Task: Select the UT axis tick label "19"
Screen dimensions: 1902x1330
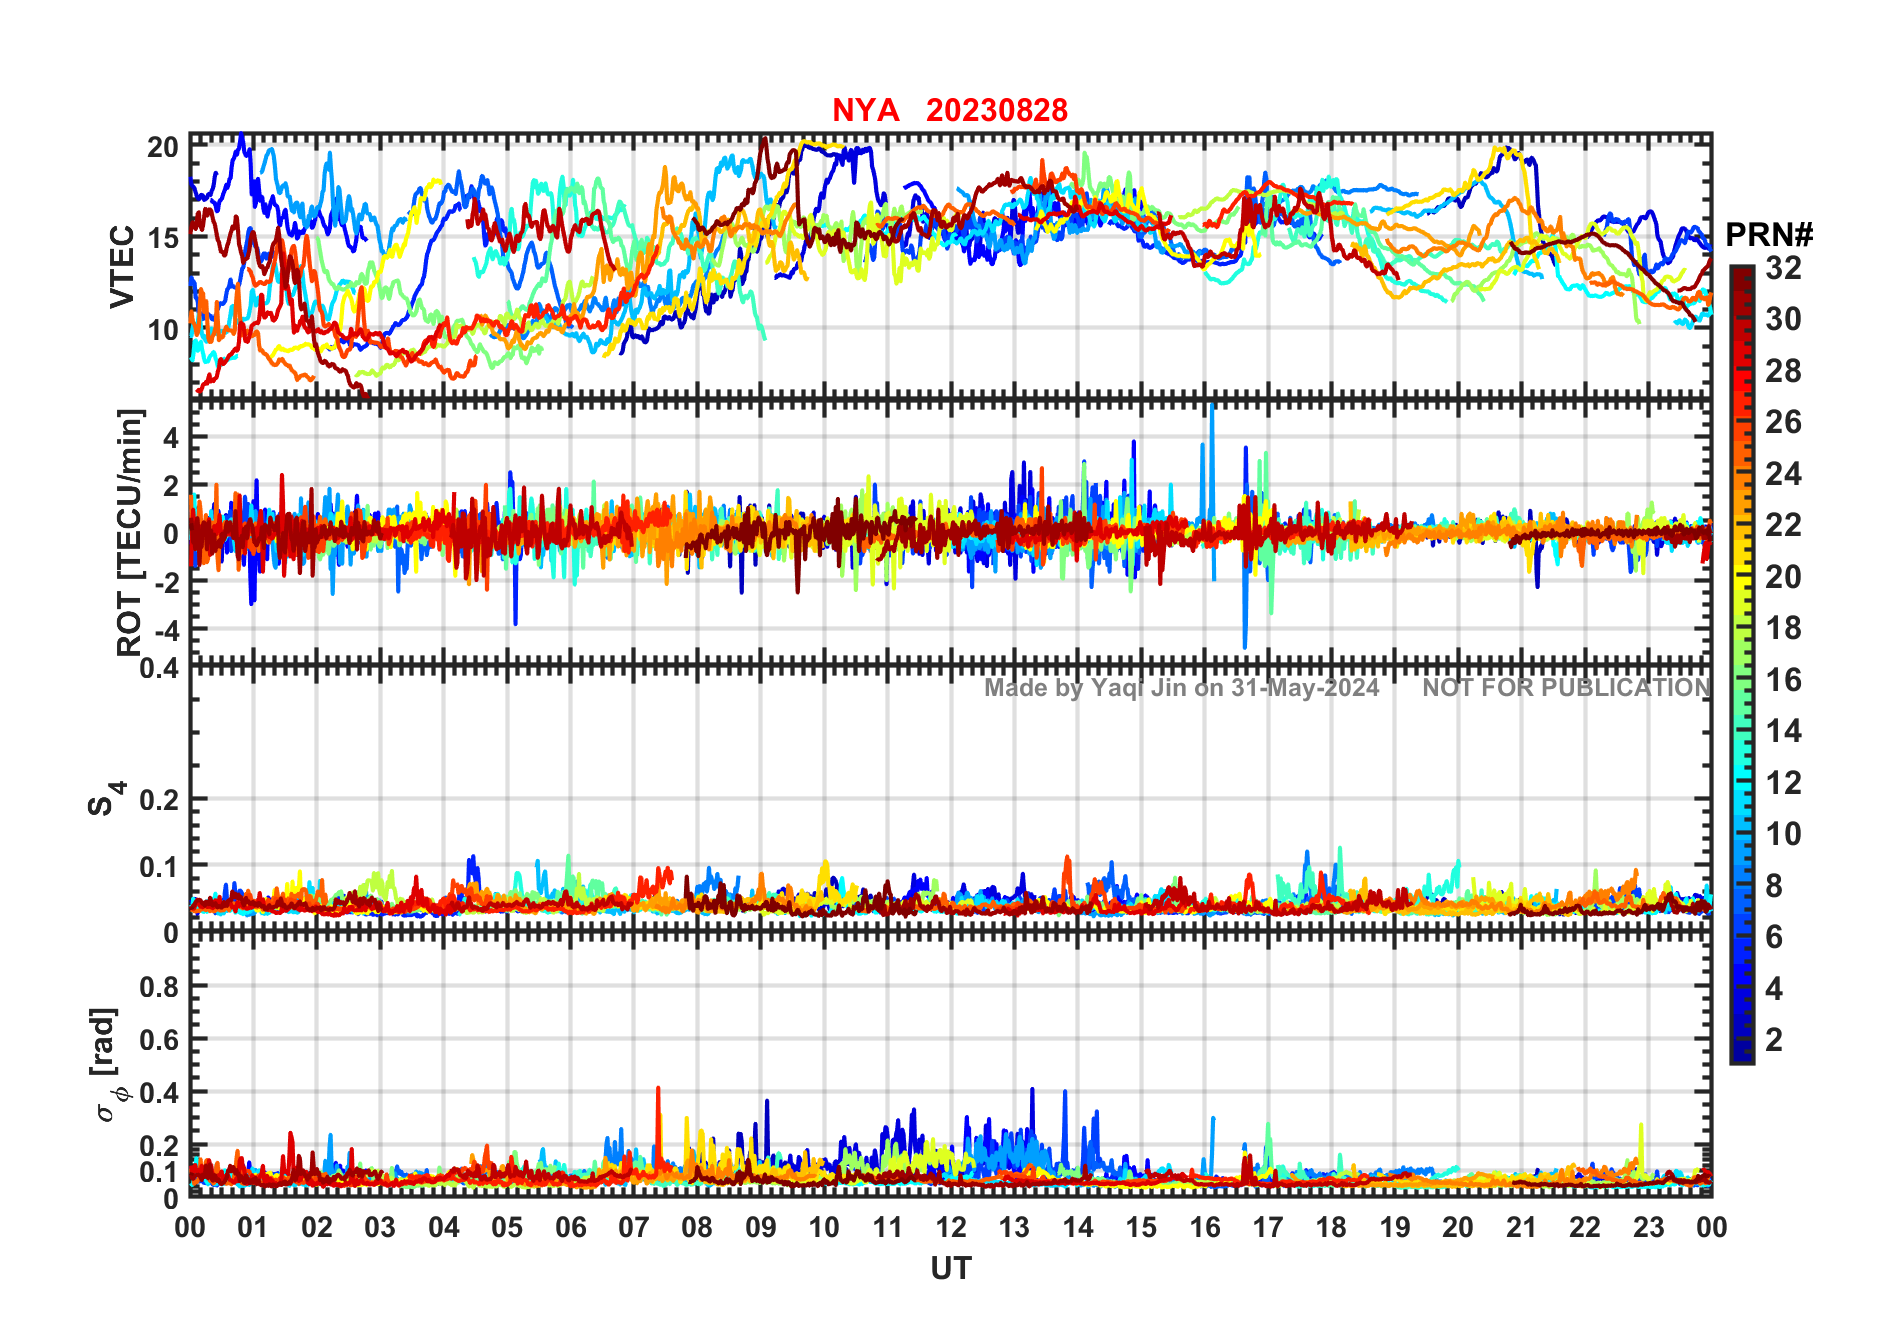Action: coord(1395,1227)
